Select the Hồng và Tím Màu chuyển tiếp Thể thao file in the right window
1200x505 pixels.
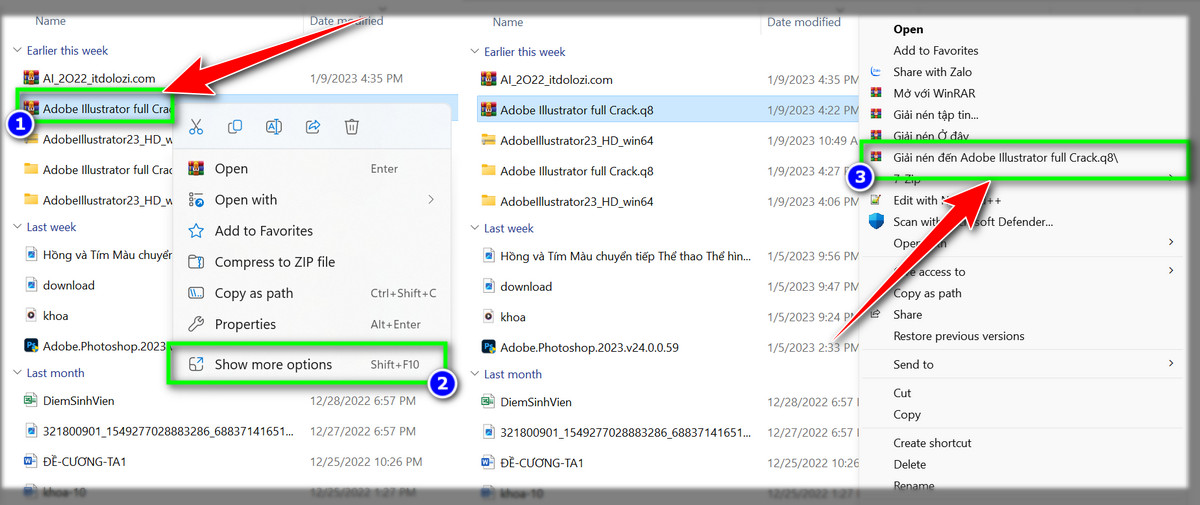(x=625, y=256)
